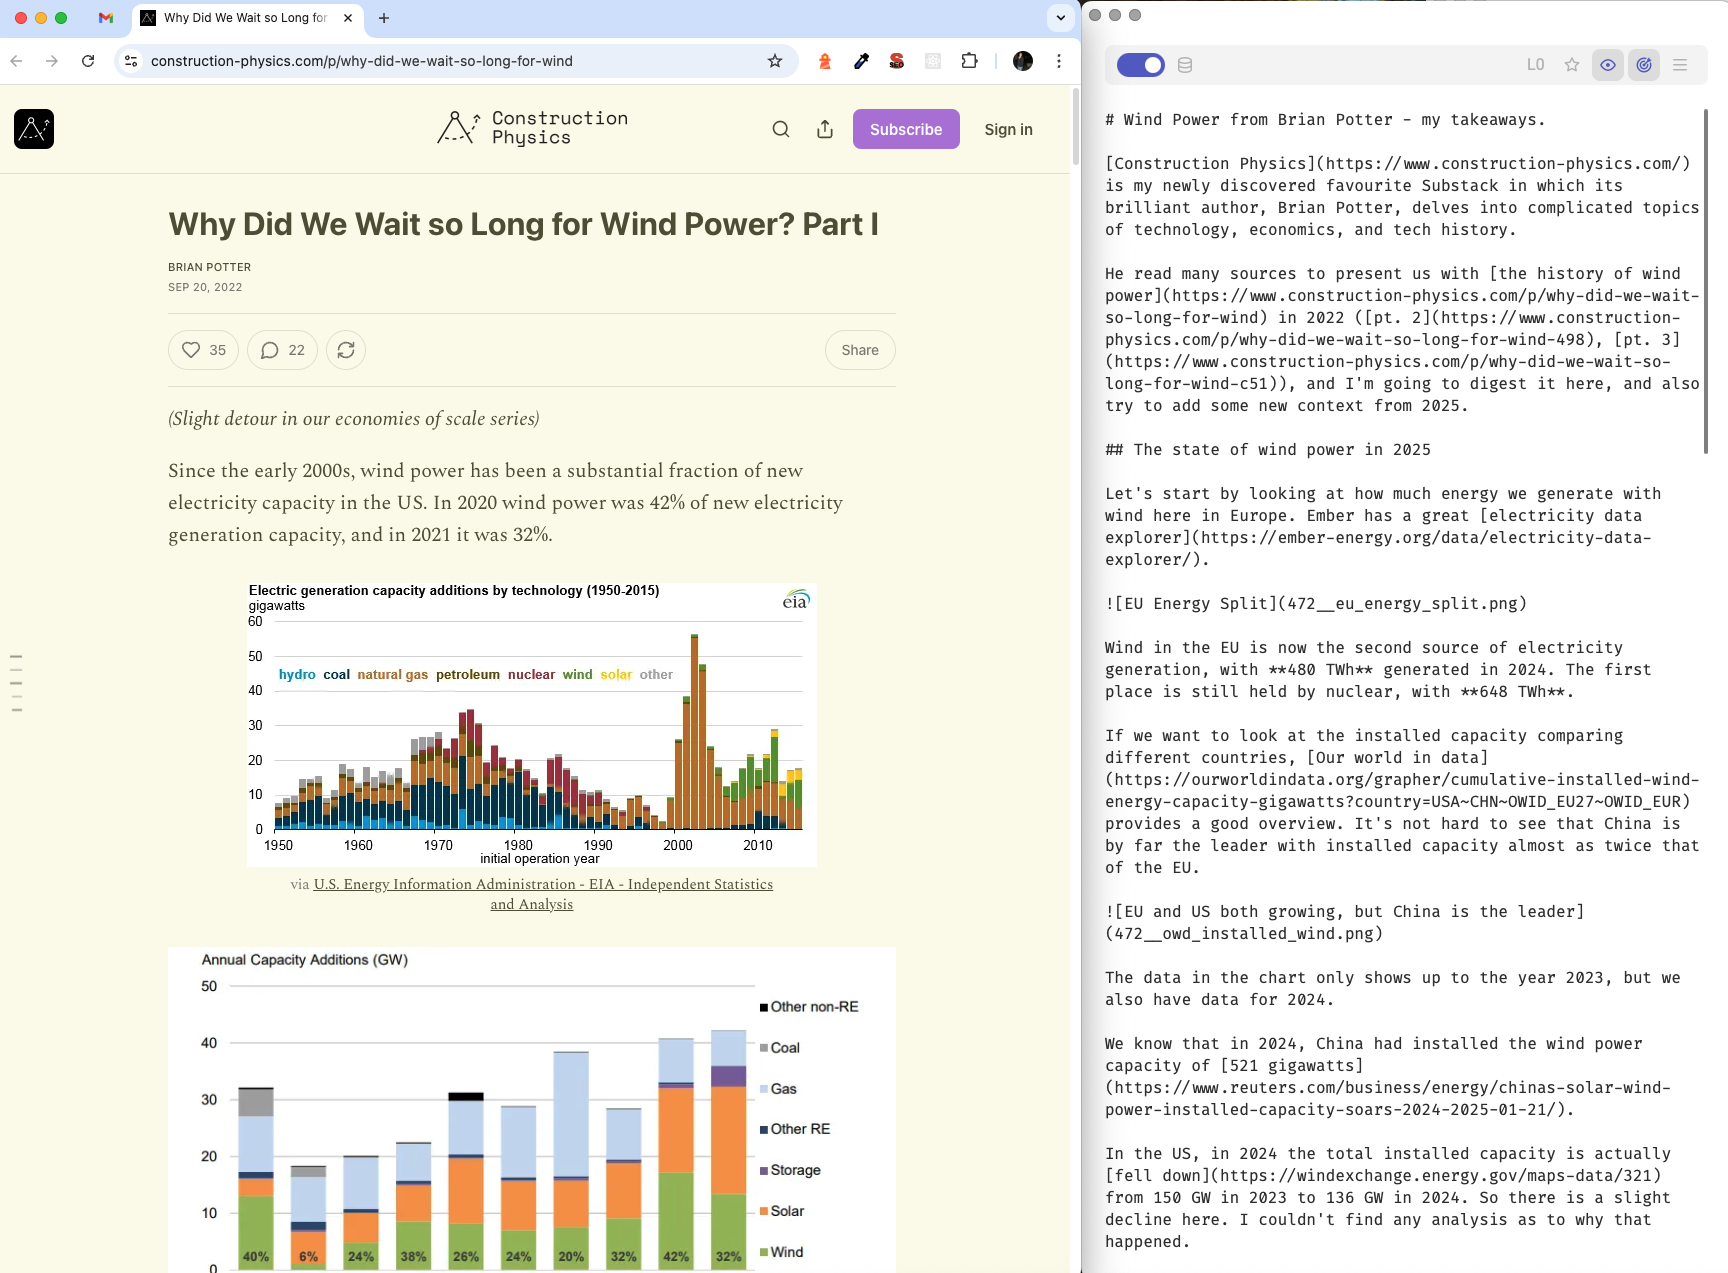The image size is (1728, 1273).
Task: Open Chrome's three-dot menu
Action: [1059, 61]
